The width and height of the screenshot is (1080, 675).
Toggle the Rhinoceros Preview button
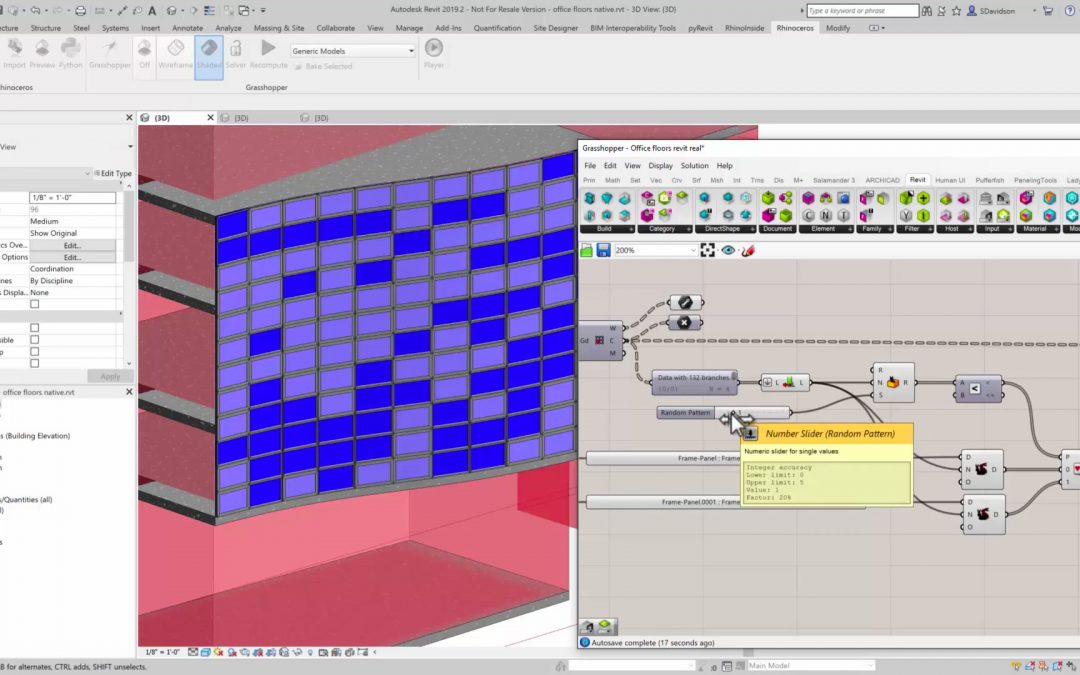[42, 54]
